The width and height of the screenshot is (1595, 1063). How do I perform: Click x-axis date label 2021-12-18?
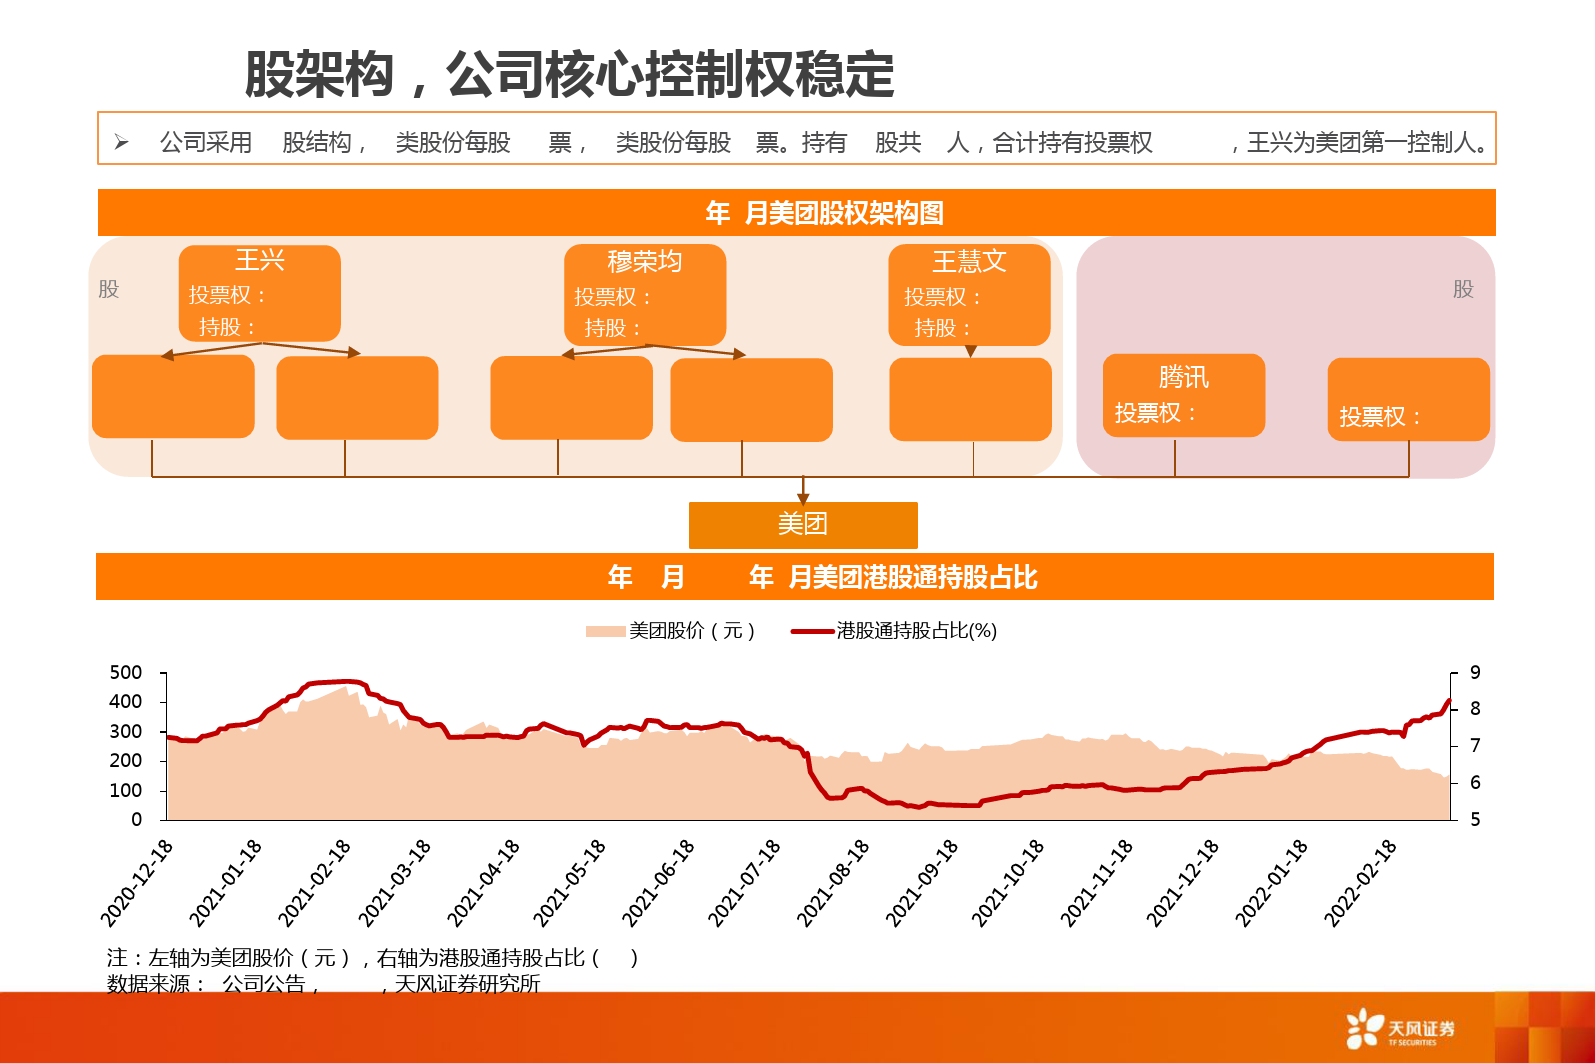pyautogui.click(x=1182, y=883)
